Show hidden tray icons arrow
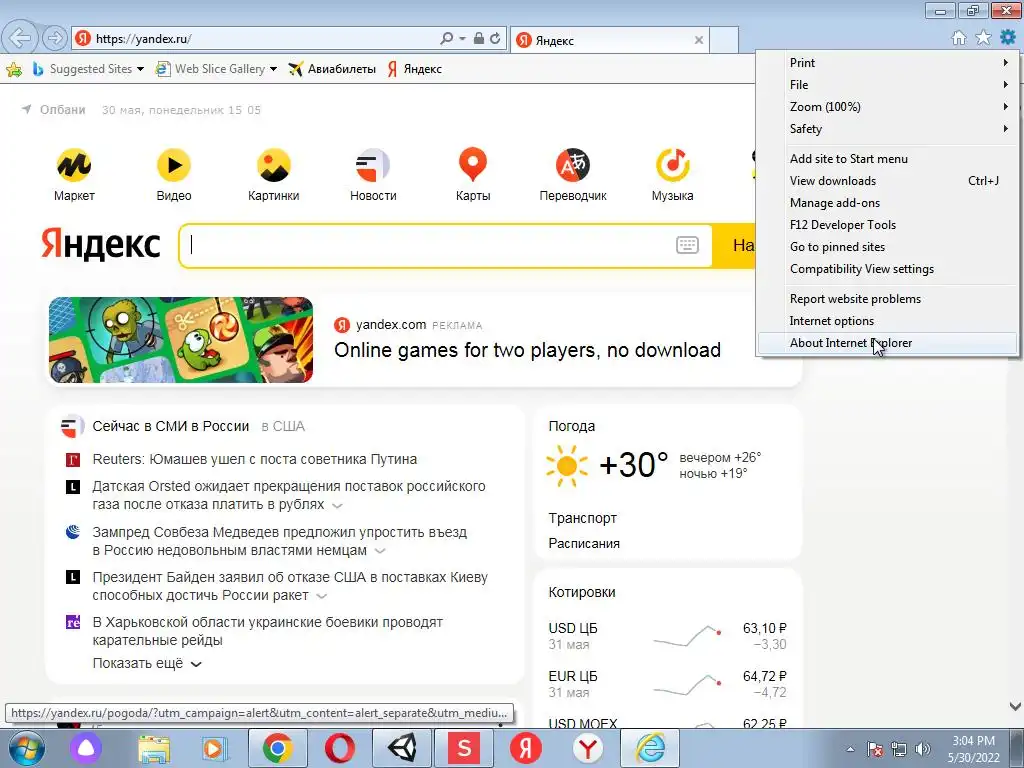The image size is (1024, 768). pyautogui.click(x=850, y=750)
